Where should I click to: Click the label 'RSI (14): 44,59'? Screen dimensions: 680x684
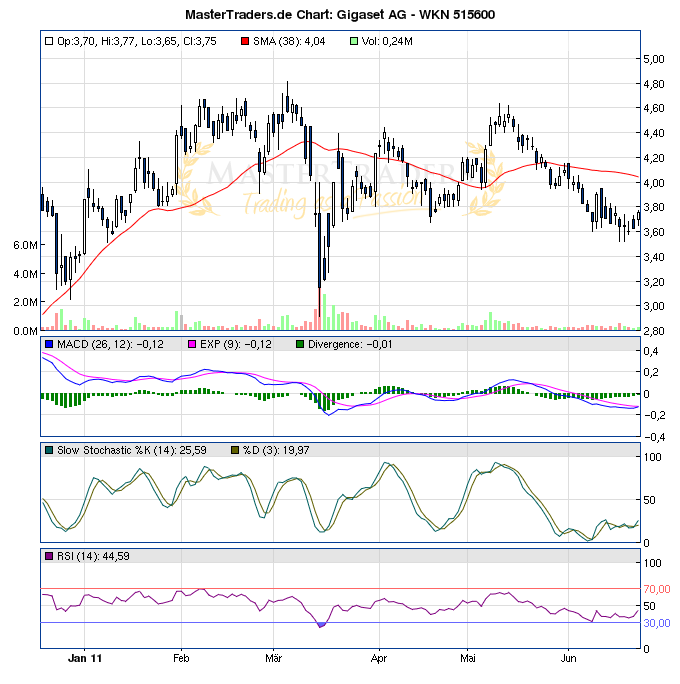click(x=93, y=557)
